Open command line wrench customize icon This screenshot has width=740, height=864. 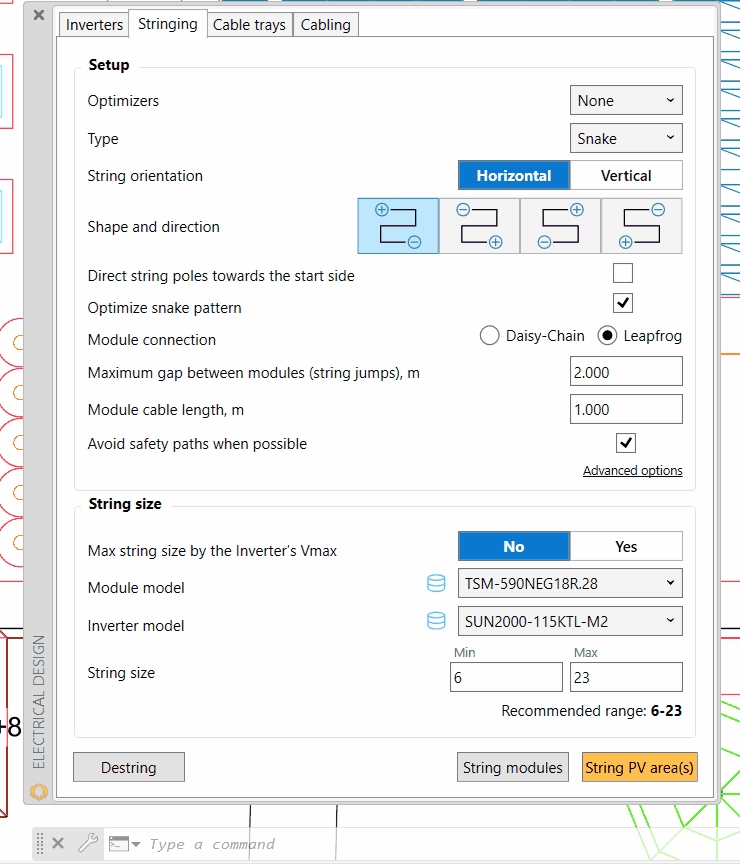(88, 843)
